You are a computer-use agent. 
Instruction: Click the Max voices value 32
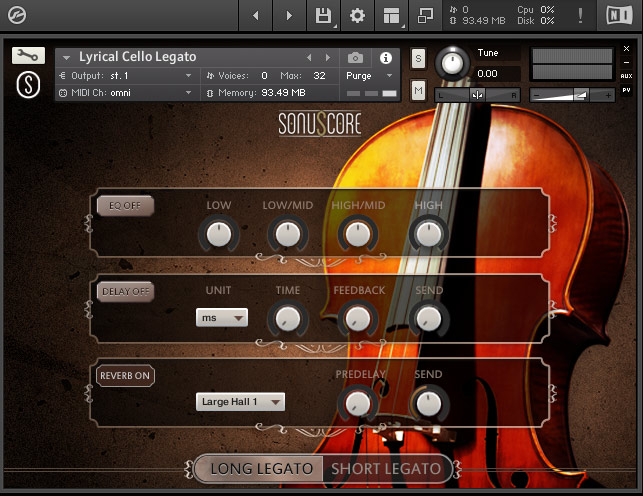click(319, 76)
